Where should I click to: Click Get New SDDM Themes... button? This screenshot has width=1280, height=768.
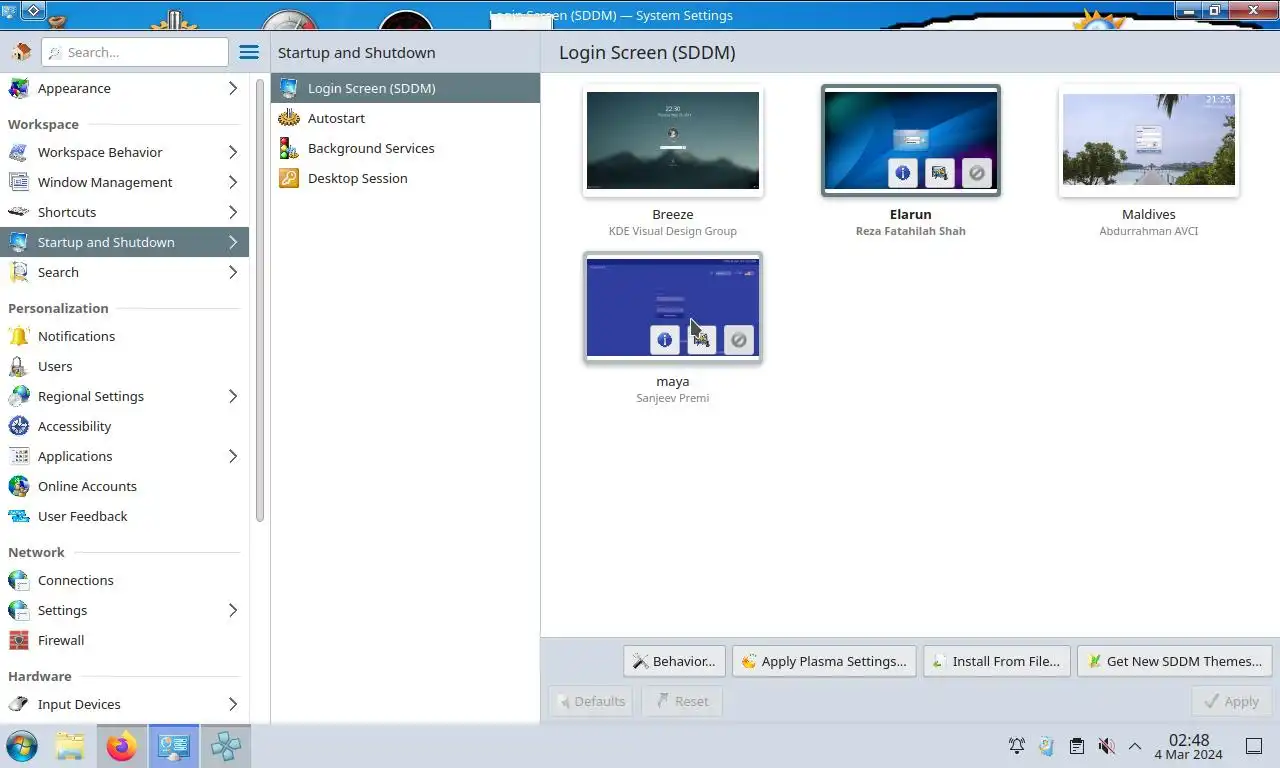point(1175,661)
